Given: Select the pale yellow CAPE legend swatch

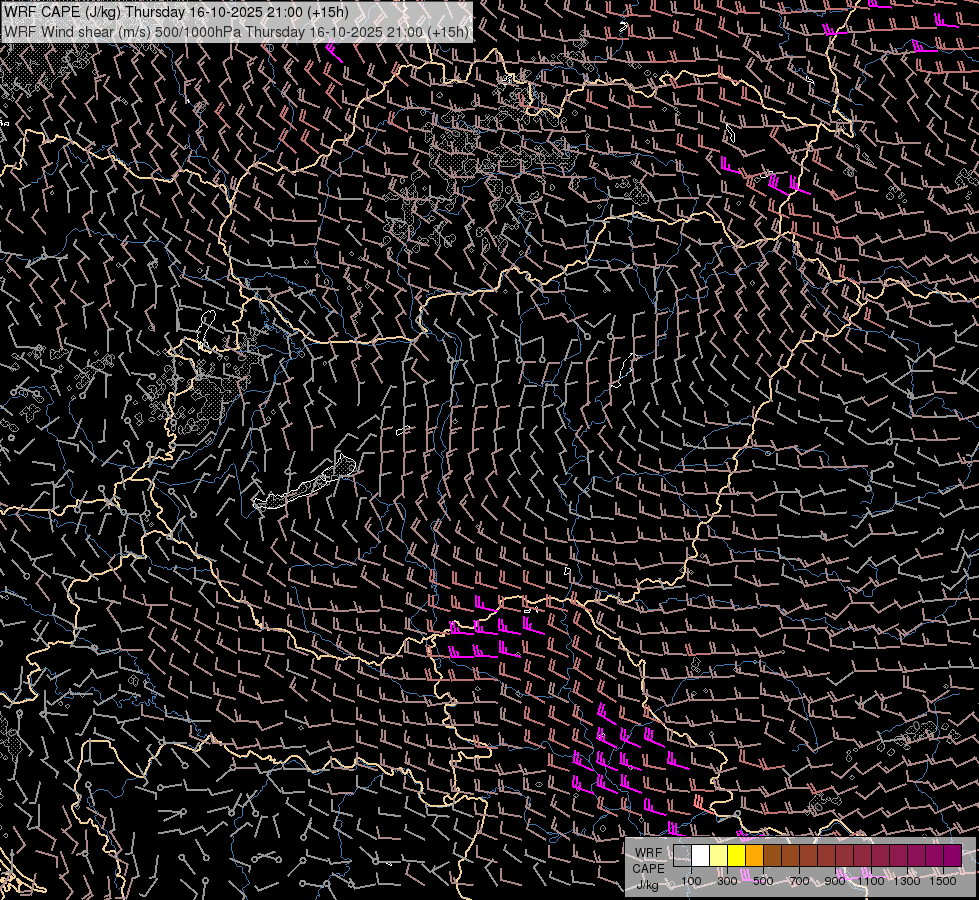Looking at the screenshot, I should coord(718,856).
